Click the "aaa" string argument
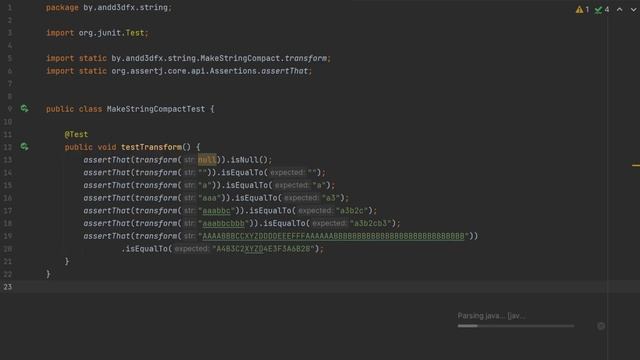640x360 pixels. pyautogui.click(x=209, y=198)
